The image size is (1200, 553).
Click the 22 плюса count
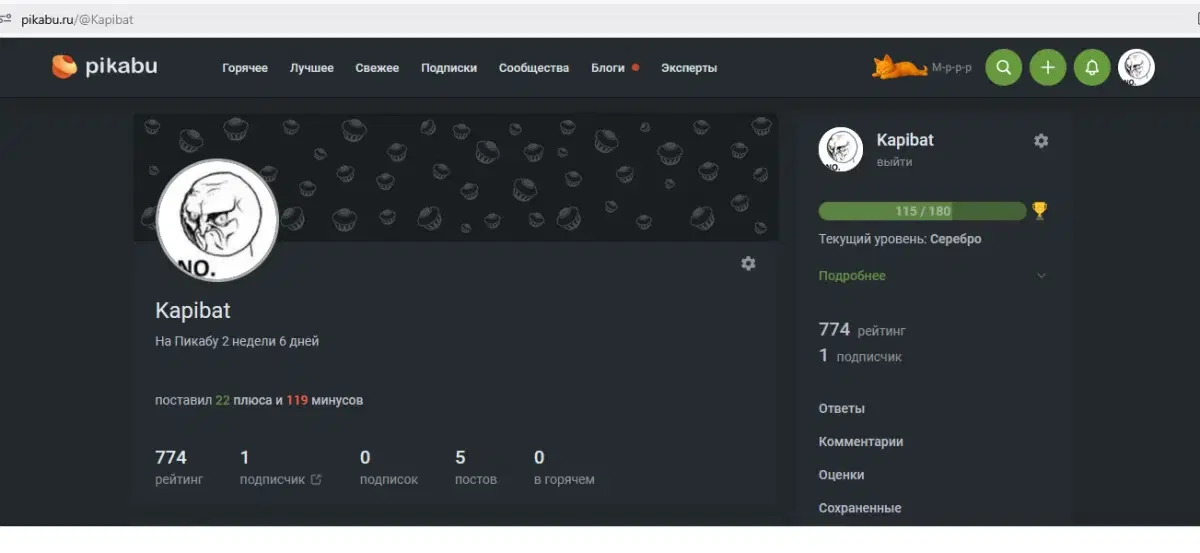pyautogui.click(x=243, y=400)
